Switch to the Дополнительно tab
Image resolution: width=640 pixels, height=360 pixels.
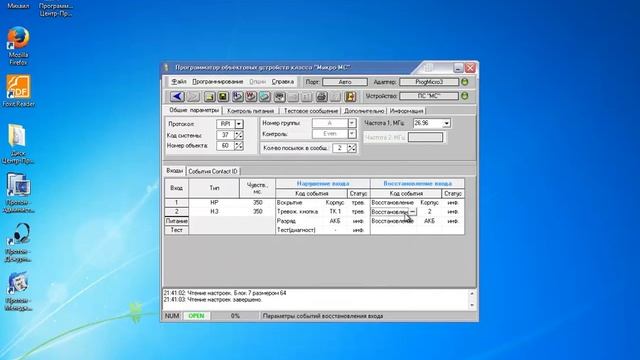coord(364,111)
